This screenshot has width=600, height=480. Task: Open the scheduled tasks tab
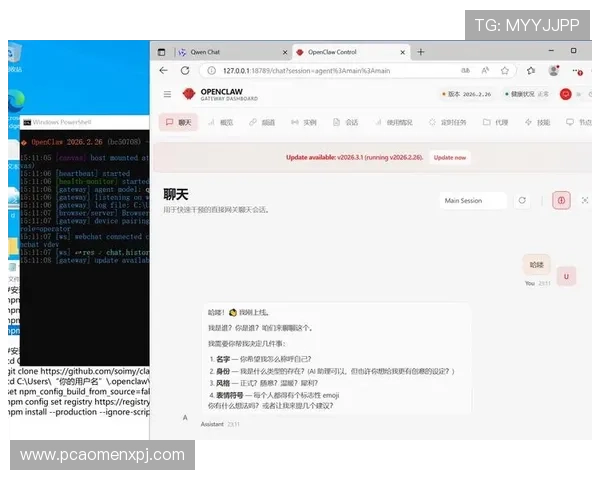pos(448,122)
